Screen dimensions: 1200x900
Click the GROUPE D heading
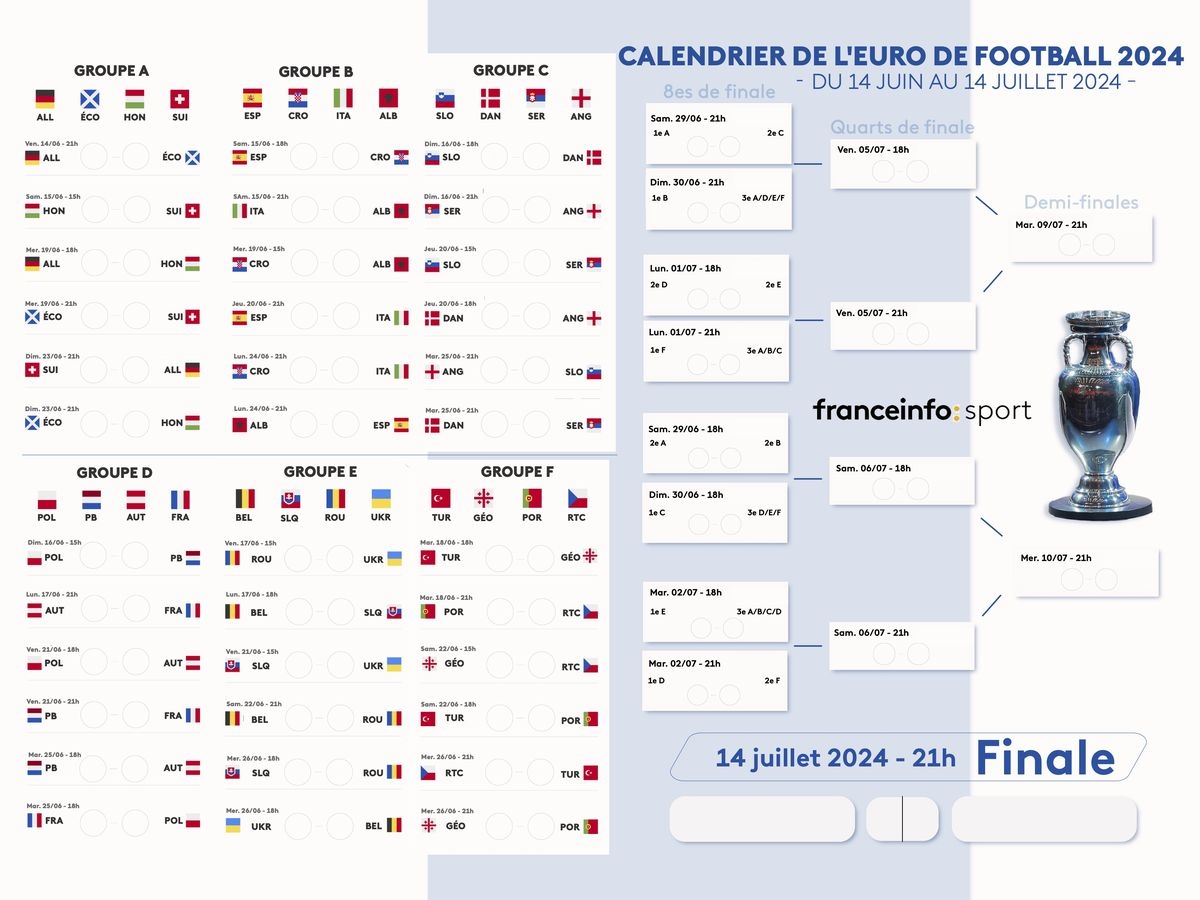115,473
